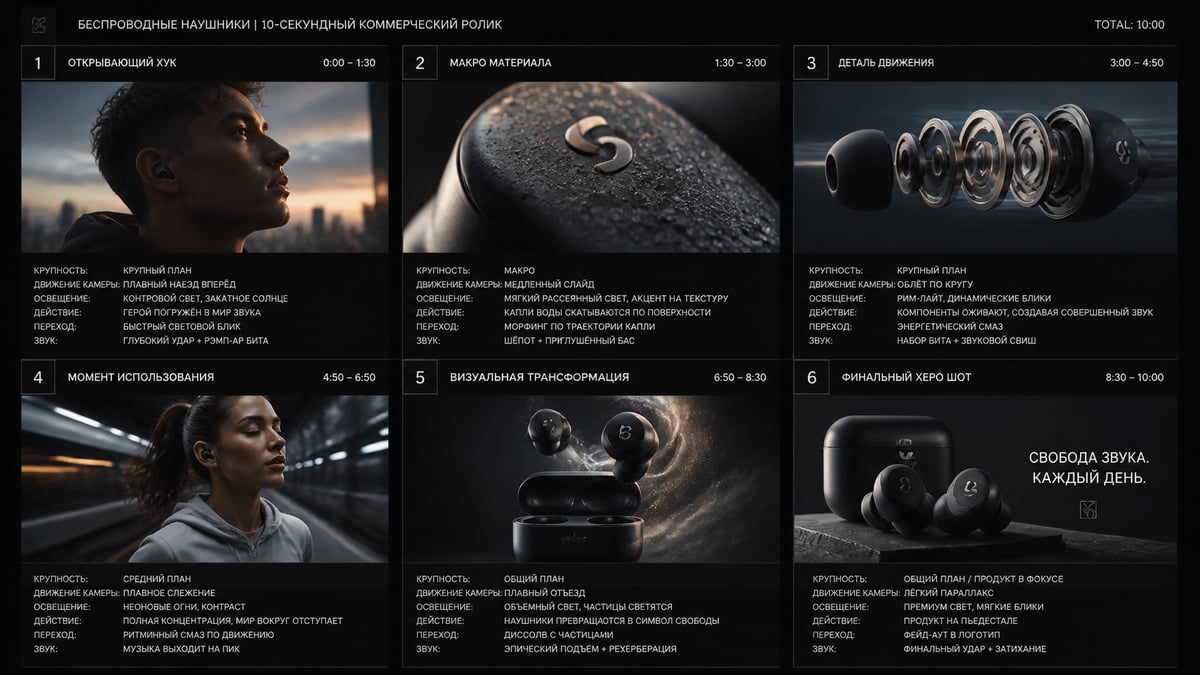Click the timecode 0:00 – 1:30
The height and width of the screenshot is (675, 1200).
[x=349, y=63]
